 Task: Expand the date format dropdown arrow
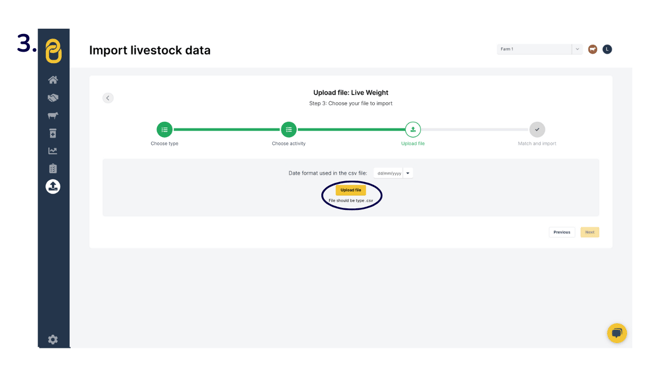tap(408, 173)
